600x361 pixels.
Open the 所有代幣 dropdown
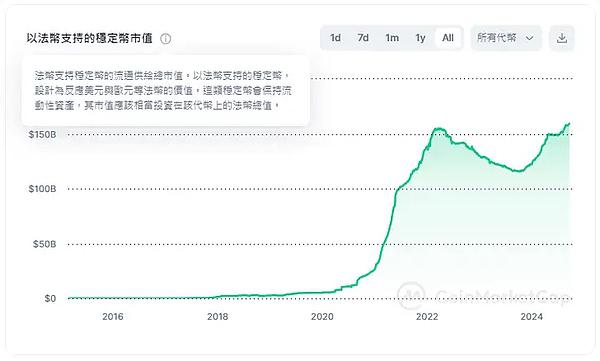tap(506, 38)
